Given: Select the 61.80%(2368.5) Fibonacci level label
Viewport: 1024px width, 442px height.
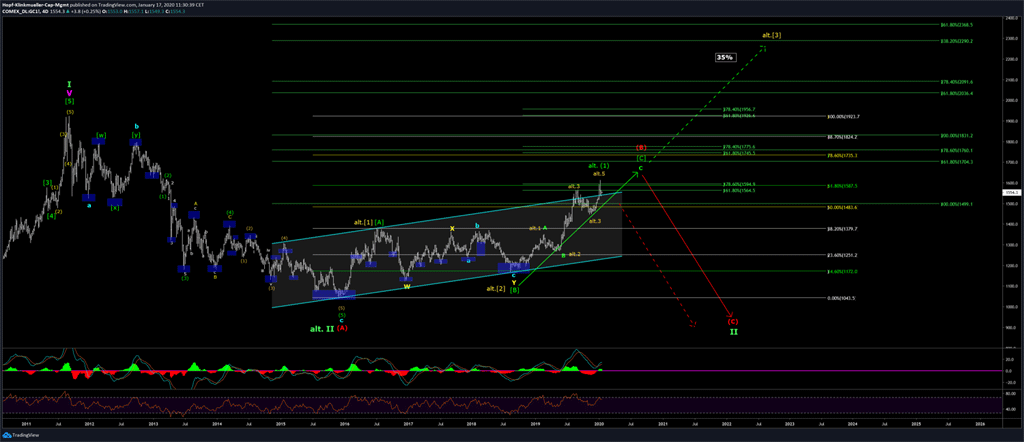Looking at the screenshot, I should tap(957, 25).
